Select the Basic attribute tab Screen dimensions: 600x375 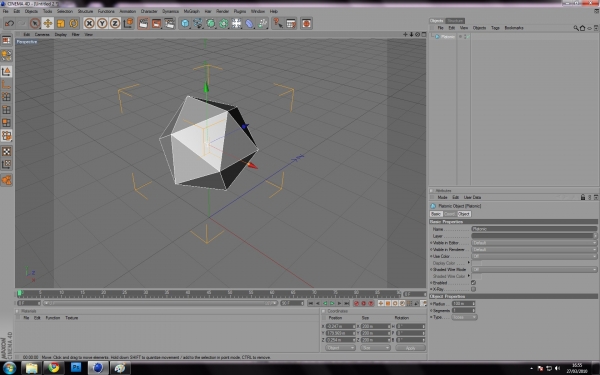(x=436, y=214)
